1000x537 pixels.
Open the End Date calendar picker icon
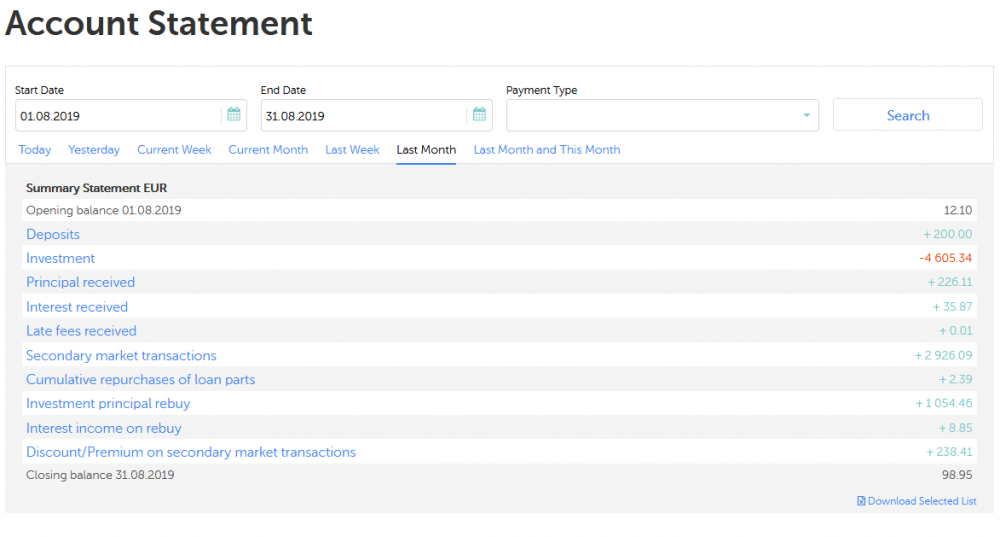[x=479, y=115]
